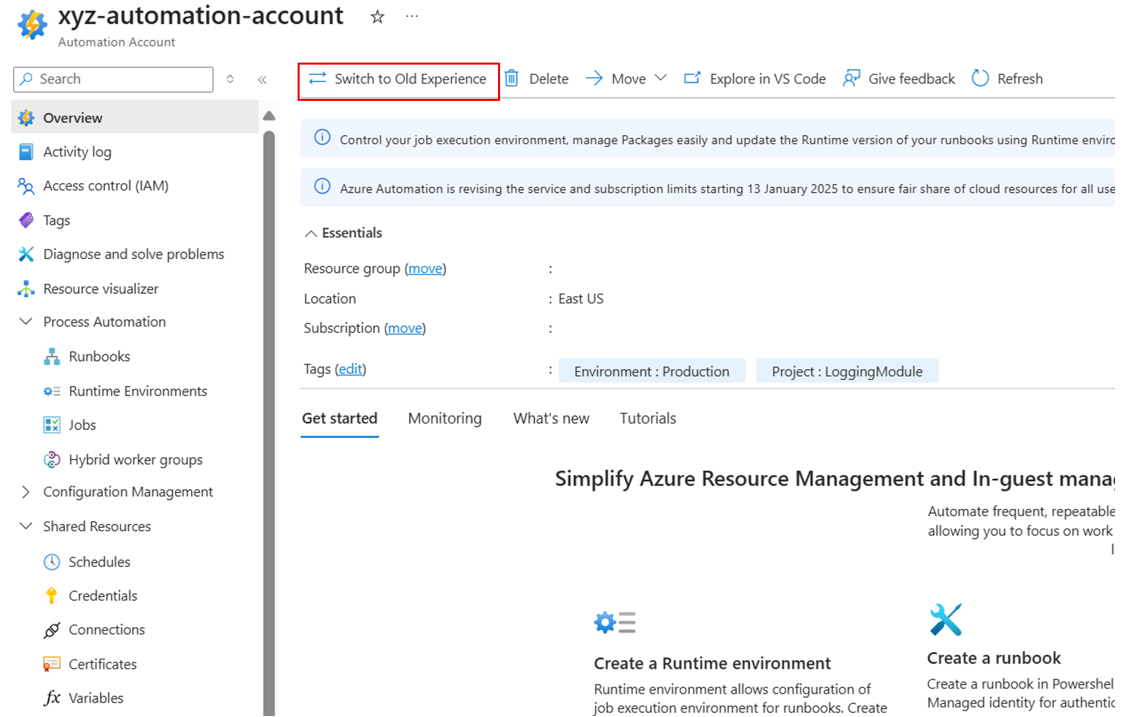Click the Delete trash icon
This screenshot has height=717, width=1129.
click(512, 78)
